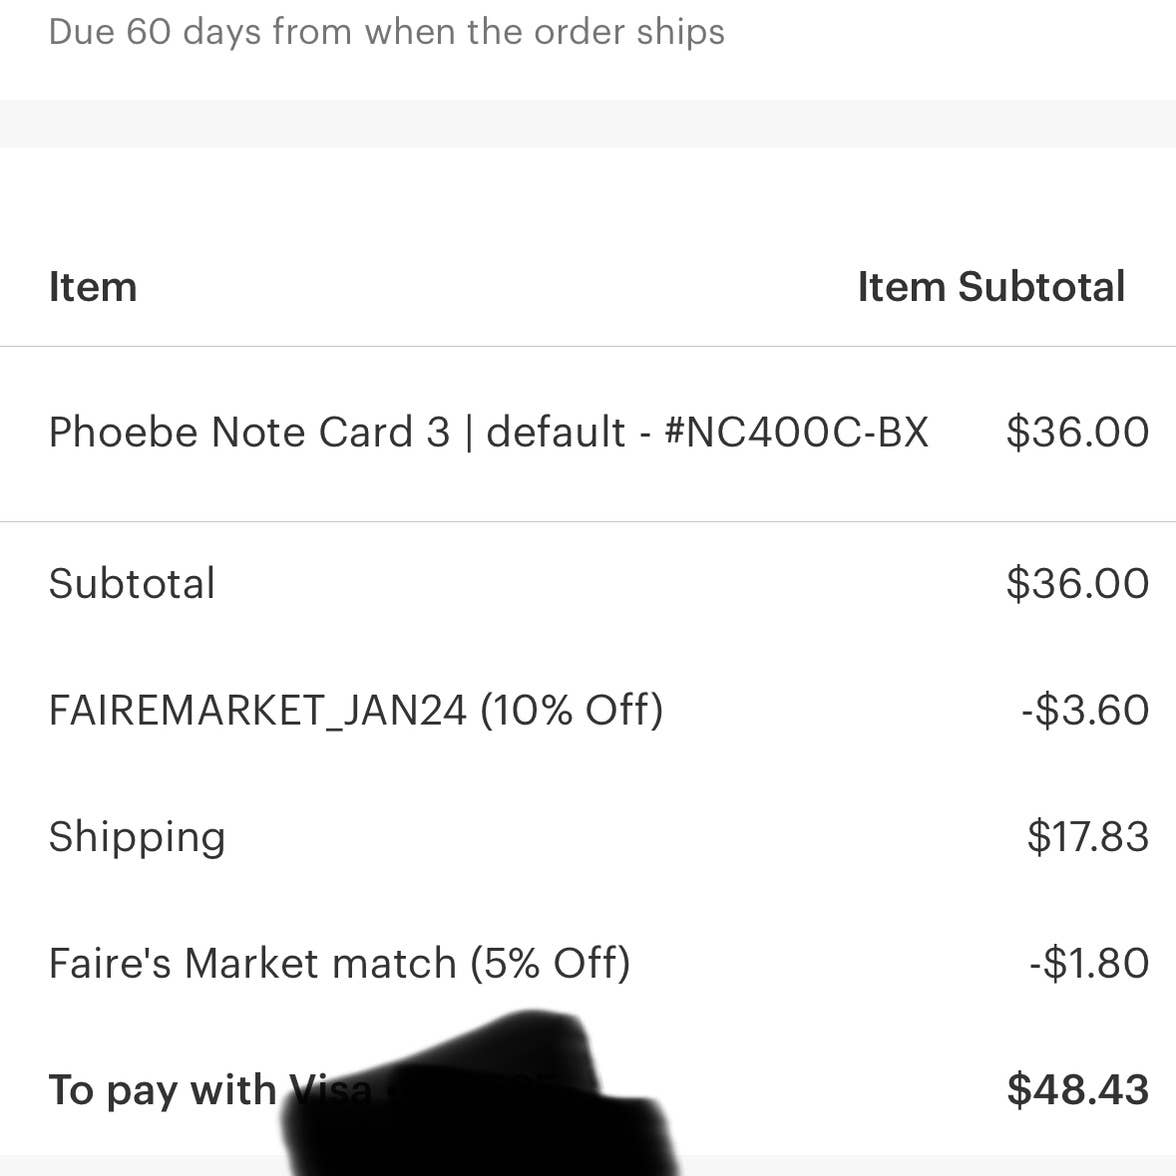Click the $48.43 total amount
Screen dimensions: 1176x1176
[1077, 1090]
